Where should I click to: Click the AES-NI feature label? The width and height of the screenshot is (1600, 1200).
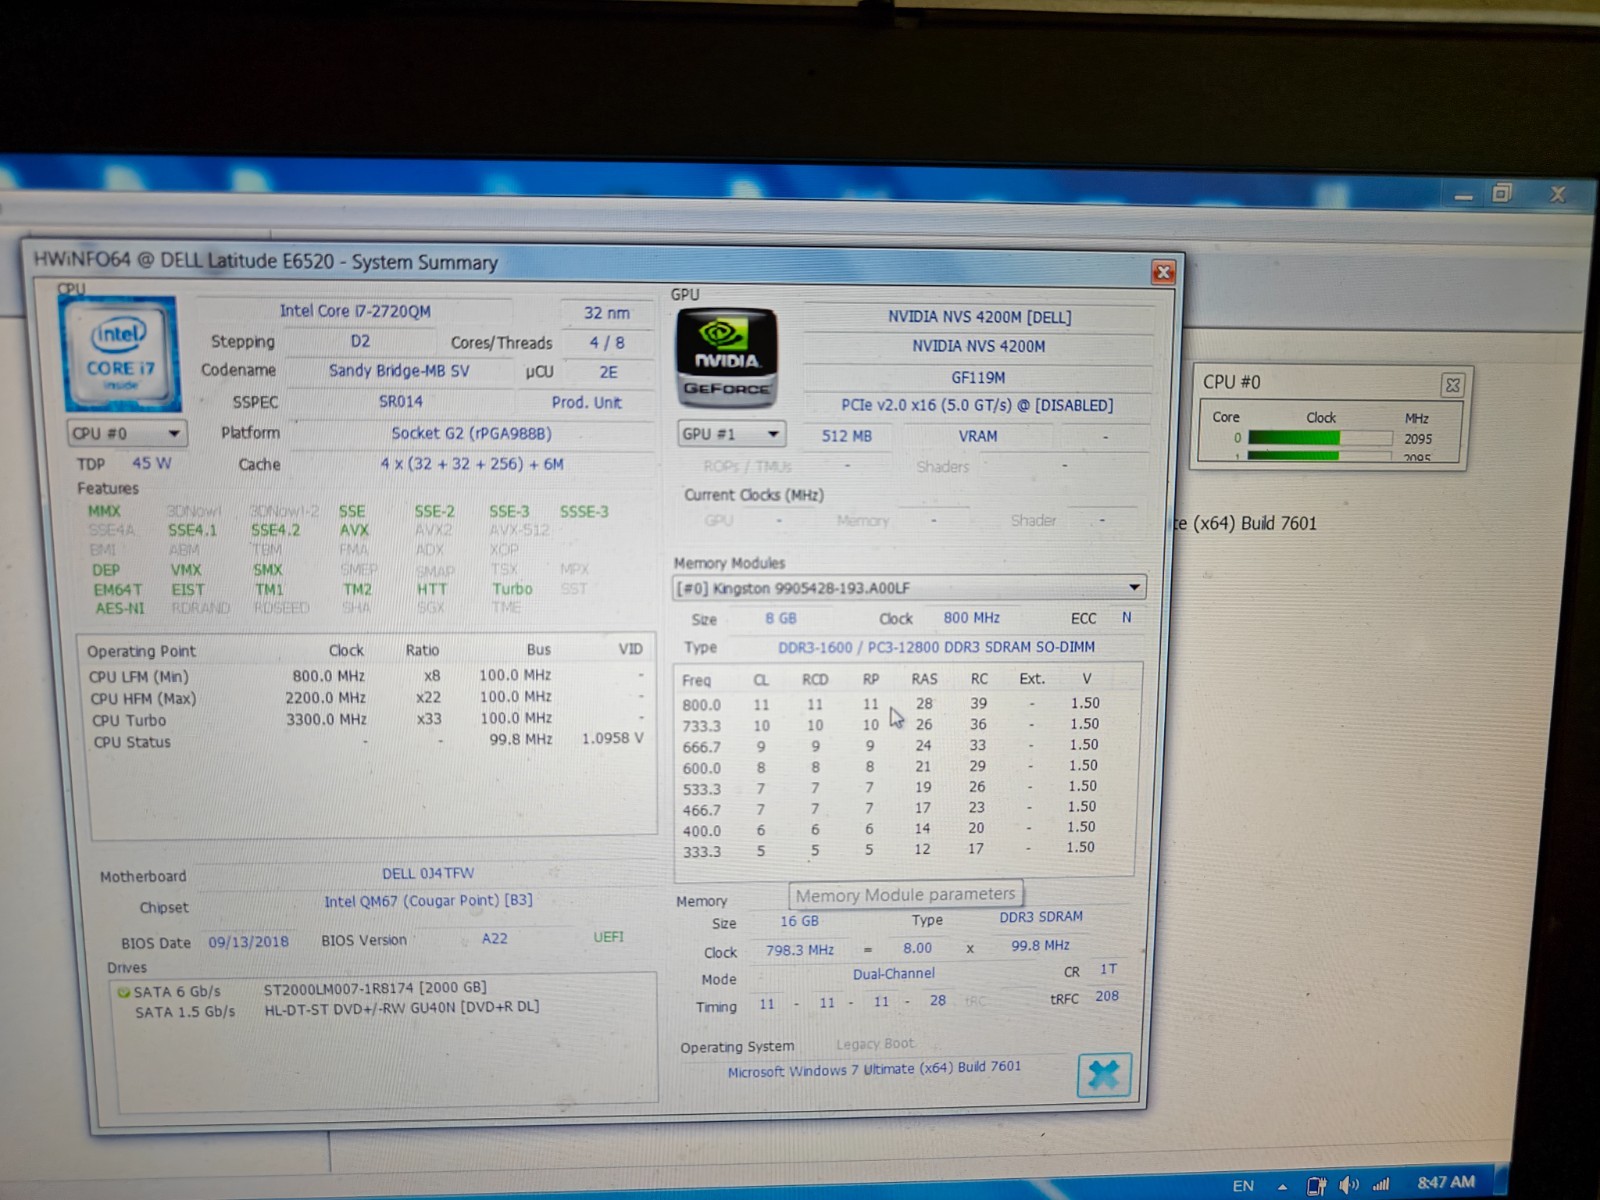[x=119, y=608]
